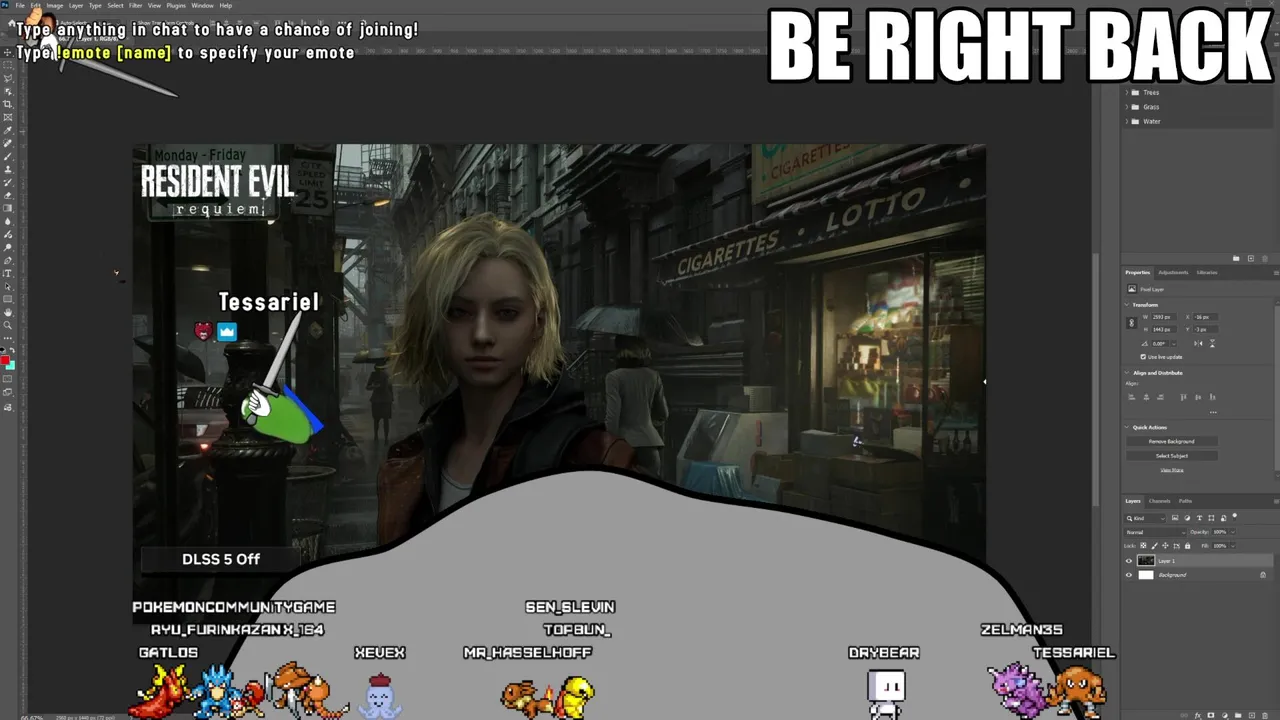Image resolution: width=1280 pixels, height=720 pixels.
Task: Select the Path Selection tool
Action: pos(7,286)
